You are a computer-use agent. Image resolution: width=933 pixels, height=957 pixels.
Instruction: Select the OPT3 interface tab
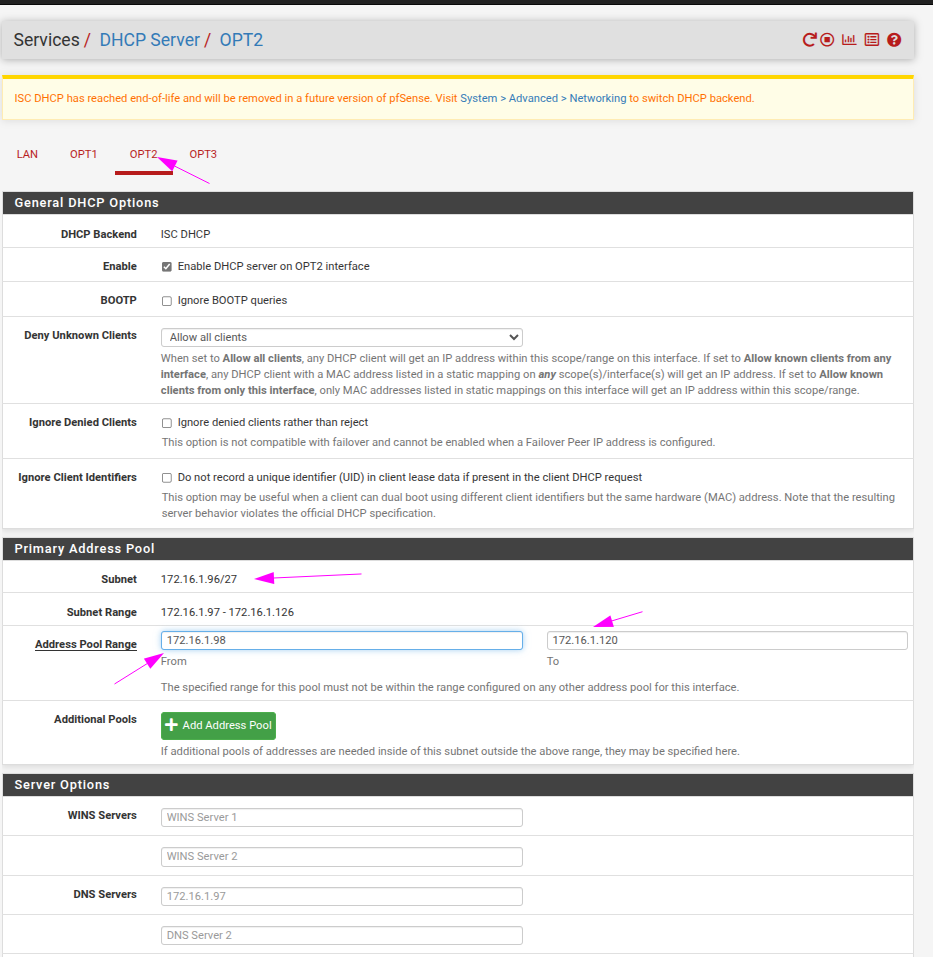click(x=203, y=154)
